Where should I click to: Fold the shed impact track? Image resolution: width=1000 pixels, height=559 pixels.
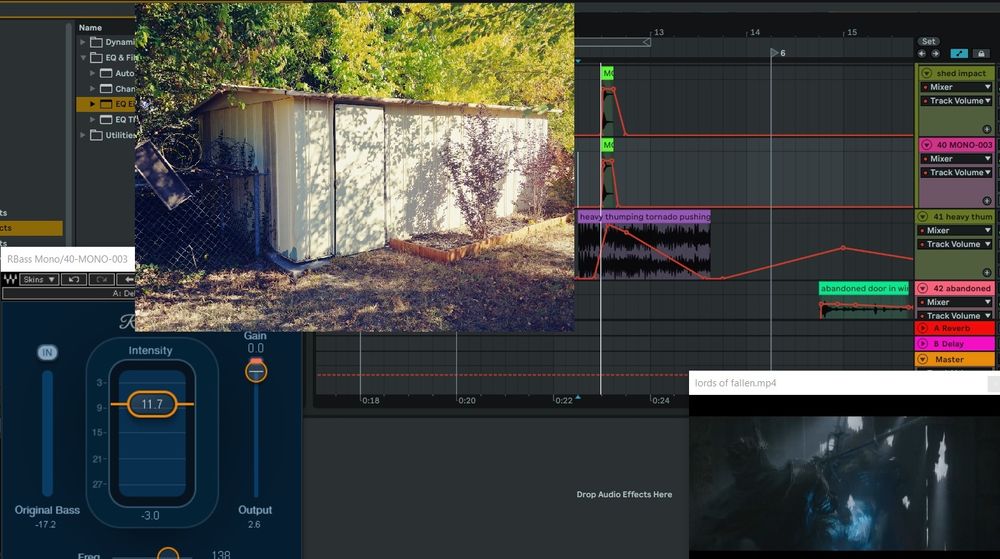(x=927, y=73)
